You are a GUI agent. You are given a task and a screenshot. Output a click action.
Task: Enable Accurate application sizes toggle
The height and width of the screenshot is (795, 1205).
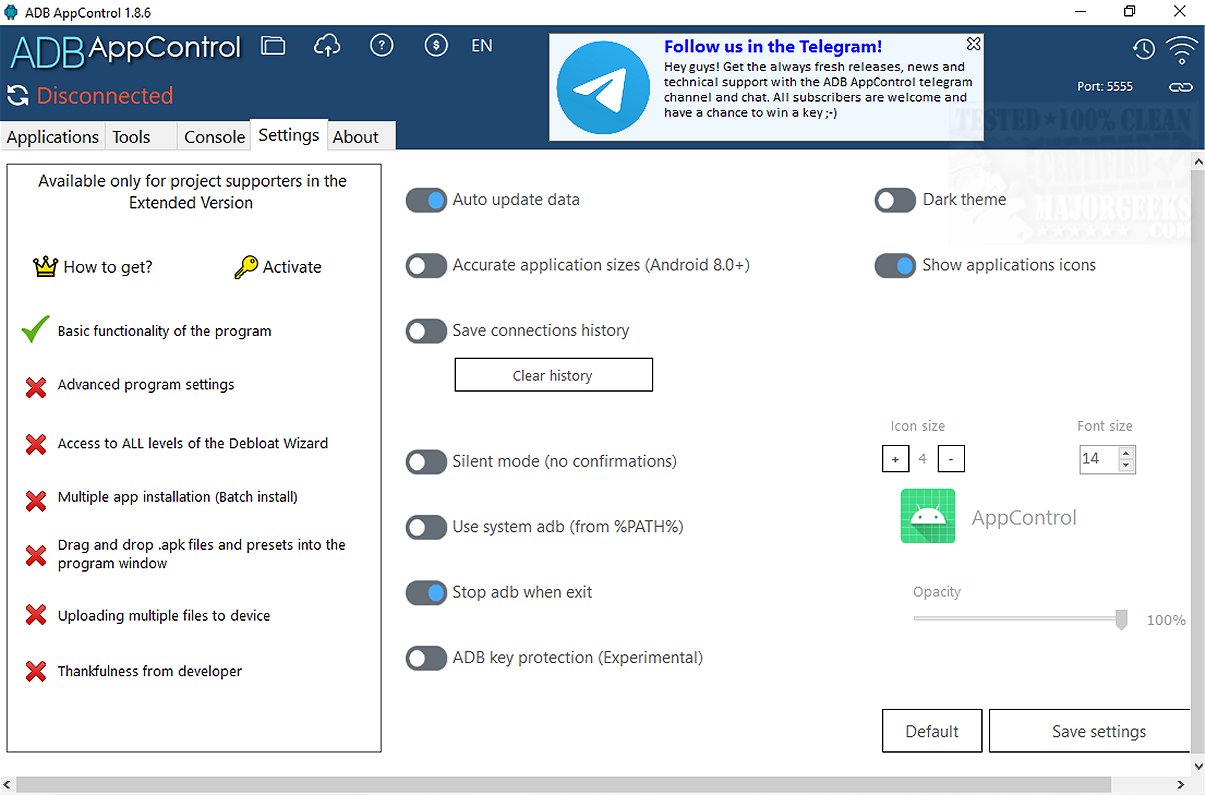pos(426,266)
